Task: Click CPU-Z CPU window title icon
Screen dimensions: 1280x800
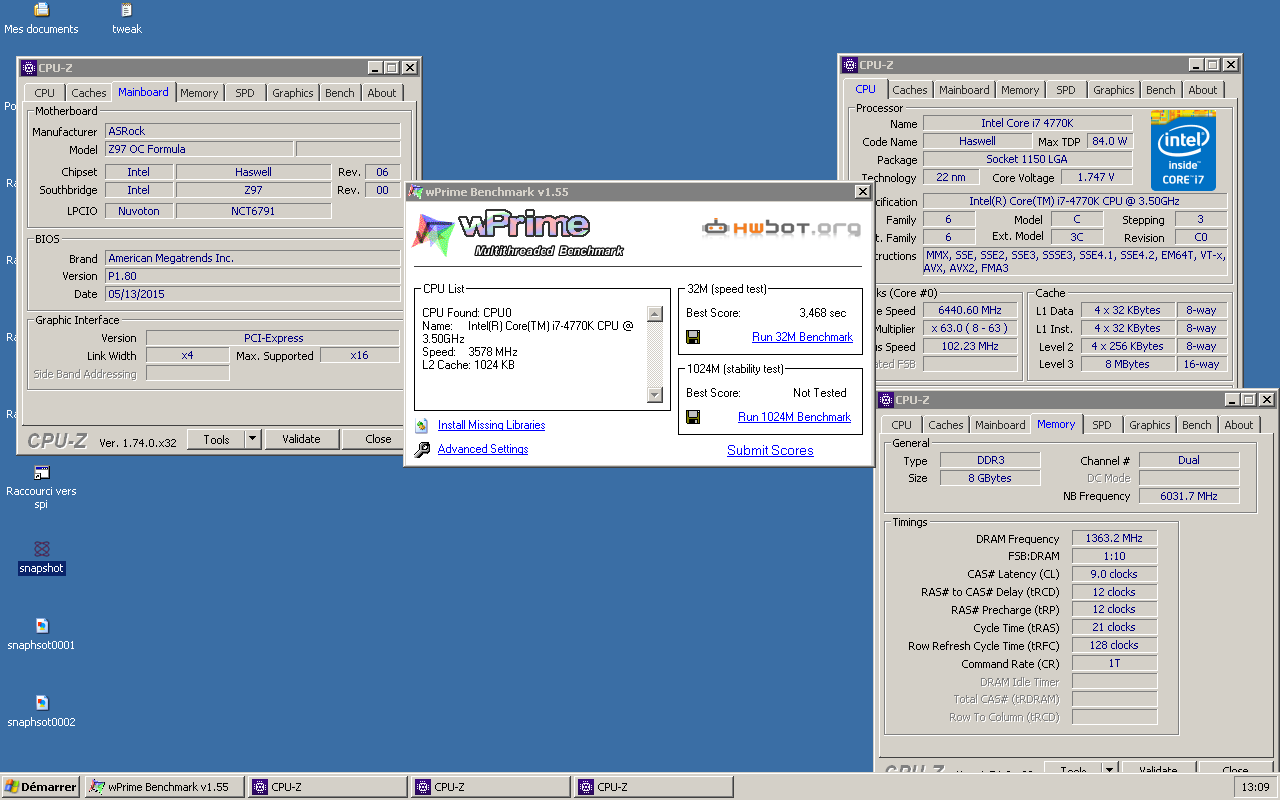Action: click(849, 65)
